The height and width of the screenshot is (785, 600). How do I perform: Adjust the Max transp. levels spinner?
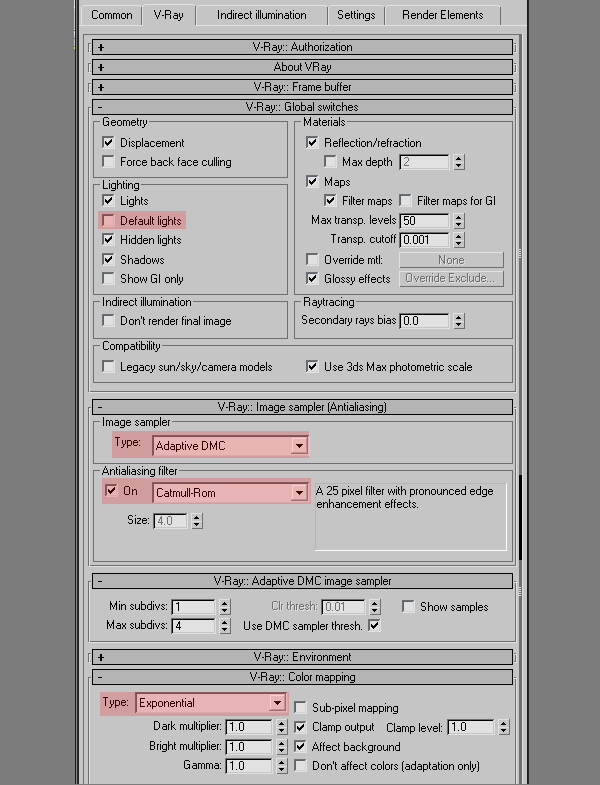[x=459, y=221]
